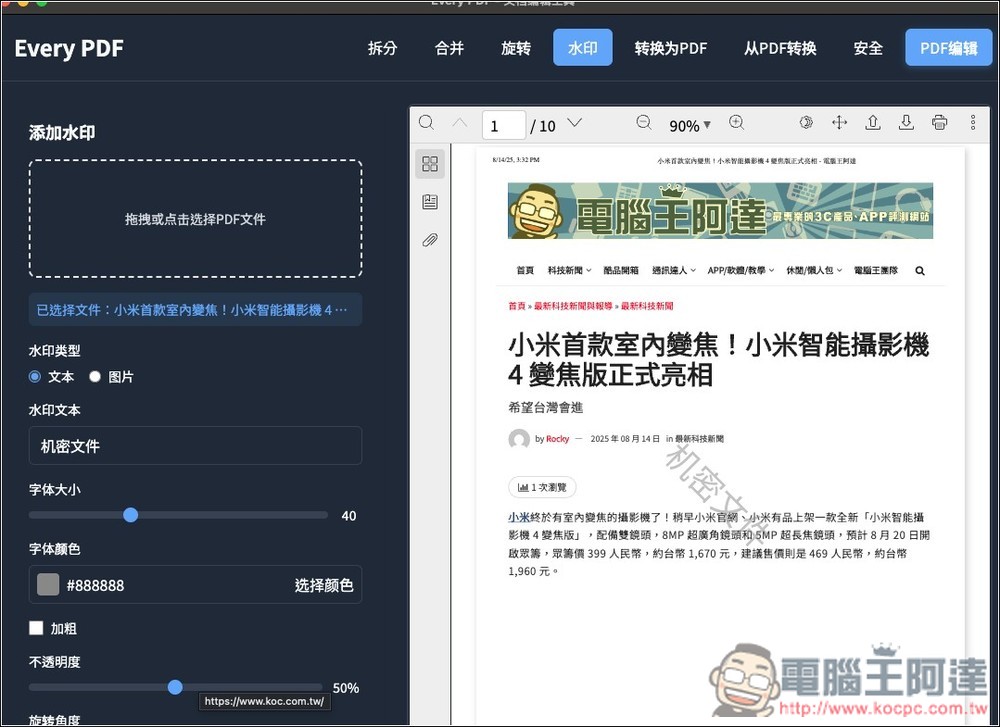Click the 小米 hyperlink in article text

(x=518, y=517)
